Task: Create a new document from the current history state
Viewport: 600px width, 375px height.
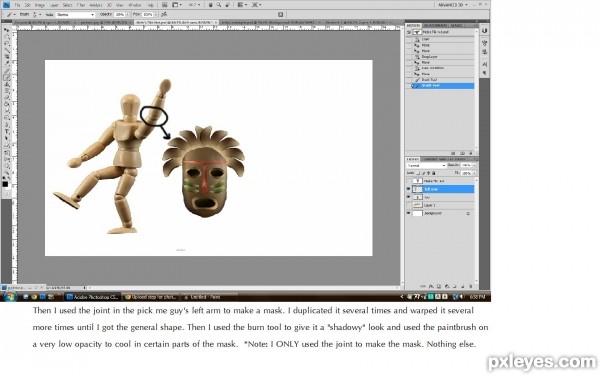Action: point(453,153)
